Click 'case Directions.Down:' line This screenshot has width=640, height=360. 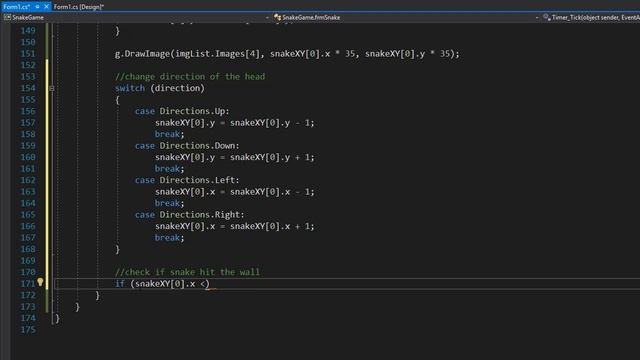(187, 146)
